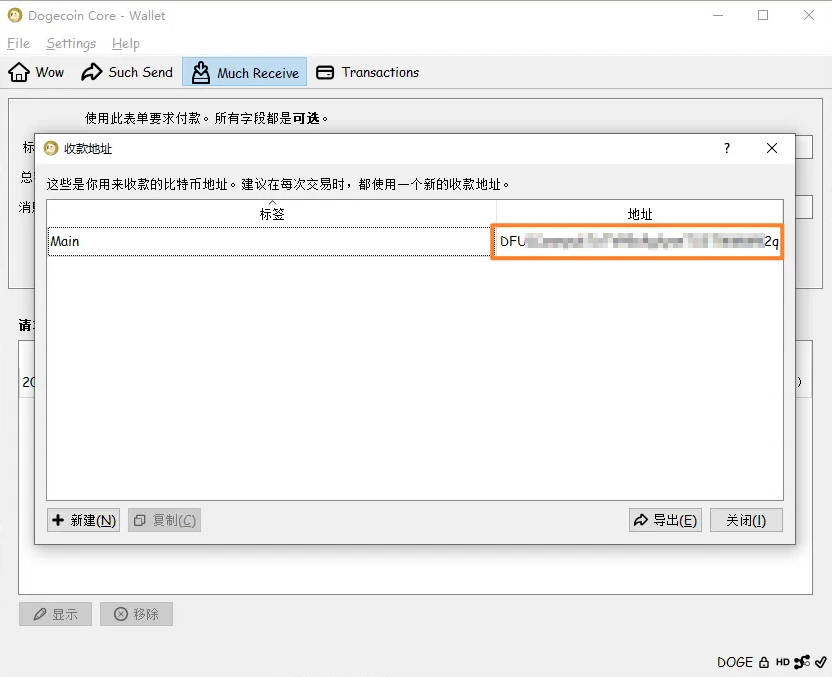
Task: Click the 新建(N) button
Action: click(x=83, y=520)
